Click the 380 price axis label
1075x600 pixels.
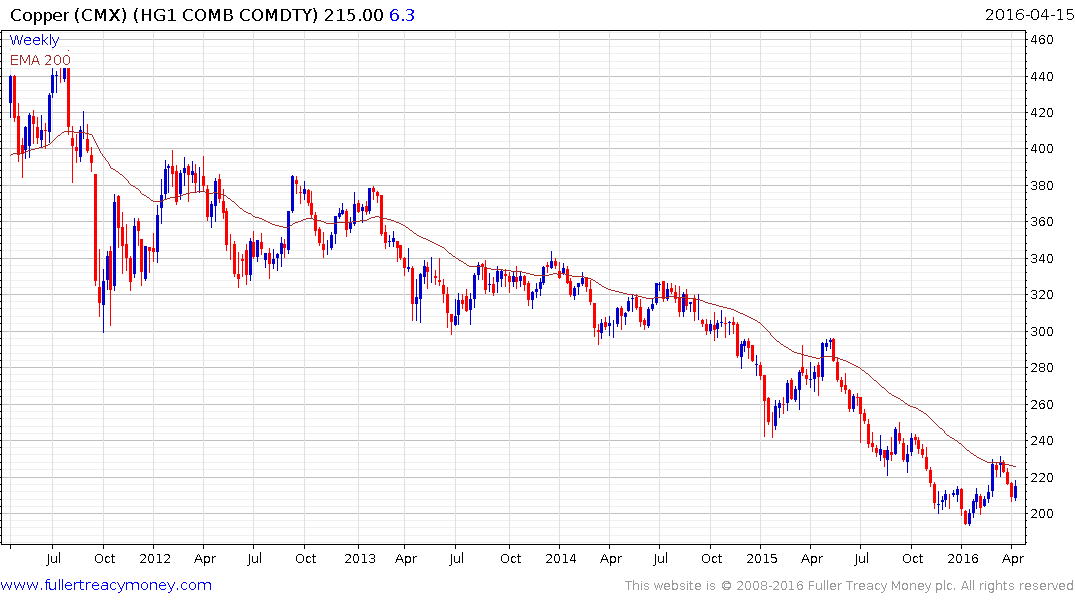click(x=1042, y=185)
